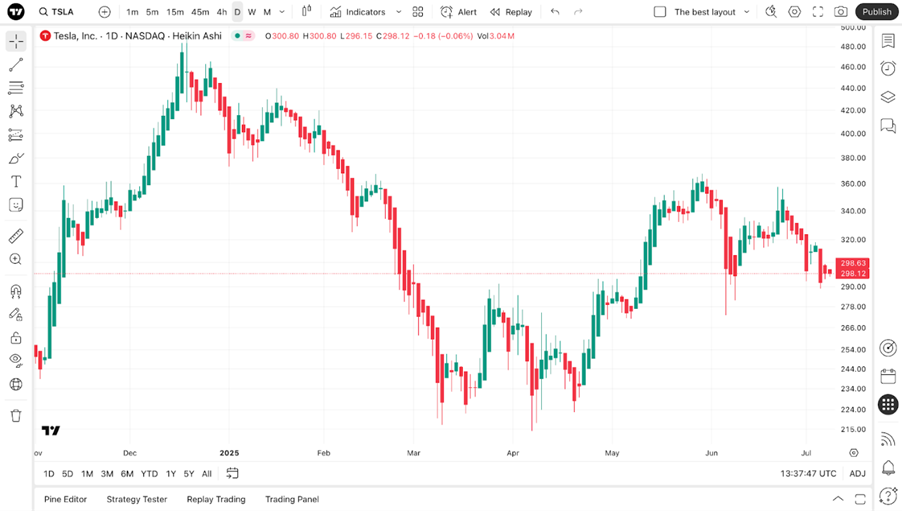902x511 pixels.
Task: Select the M monthly timeframe
Action: (x=267, y=12)
